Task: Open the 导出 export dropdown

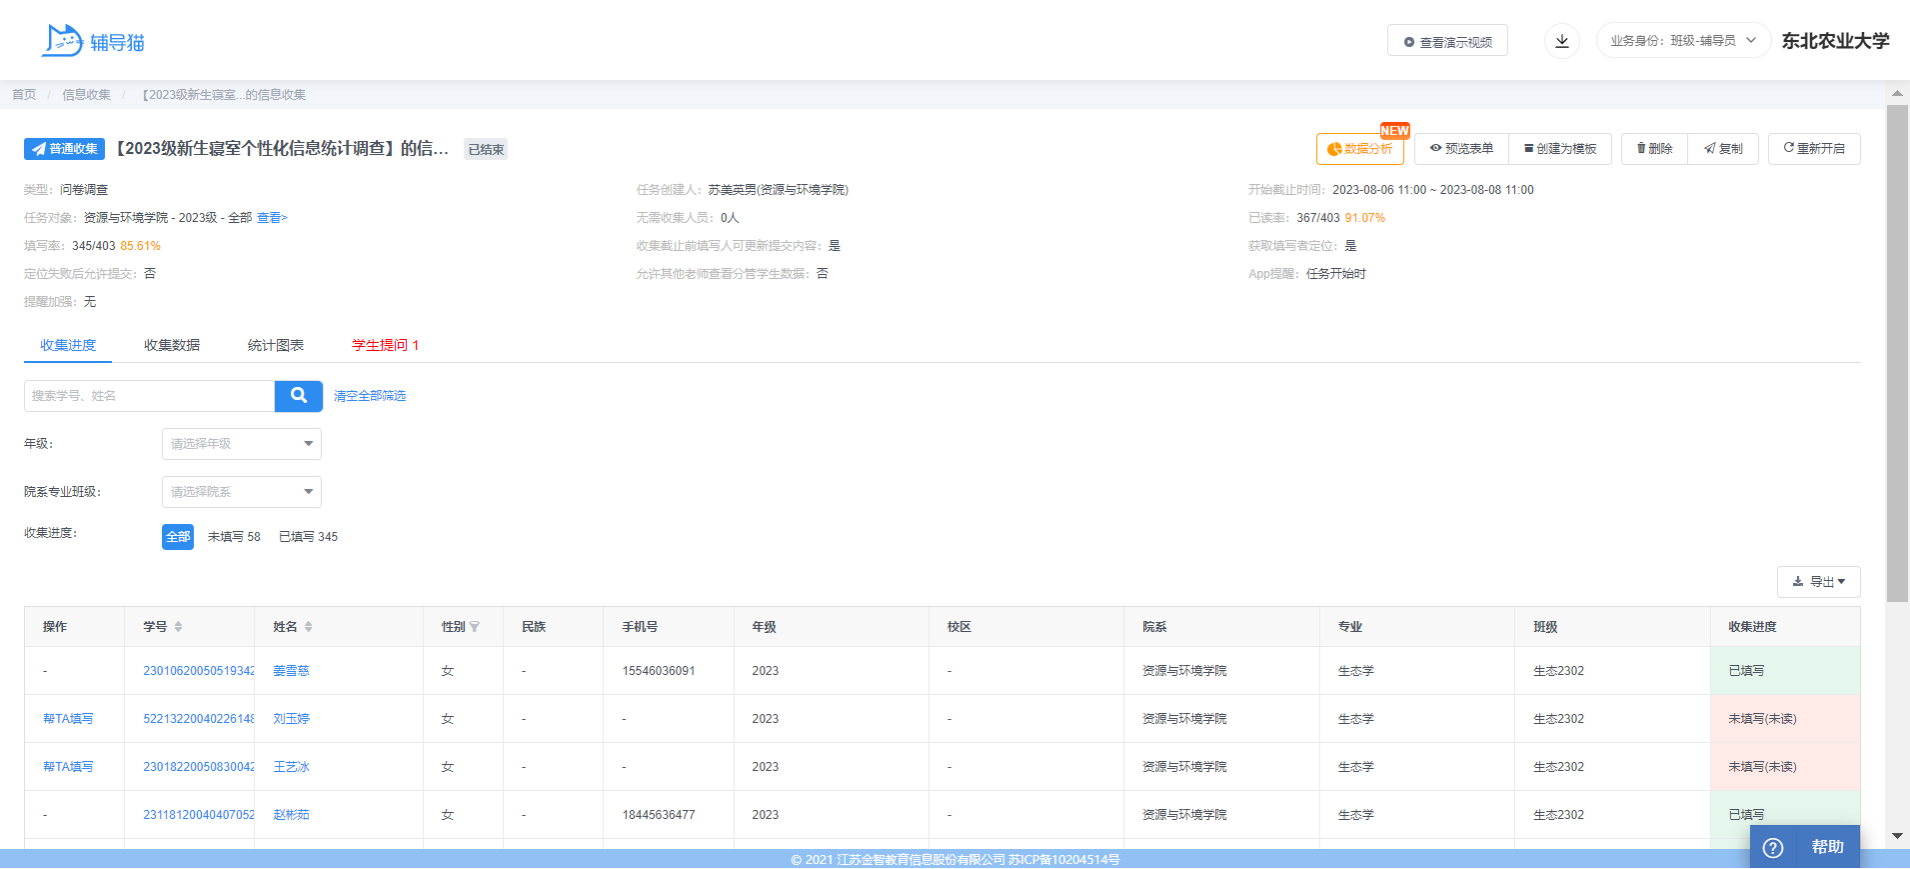Action: (1818, 582)
